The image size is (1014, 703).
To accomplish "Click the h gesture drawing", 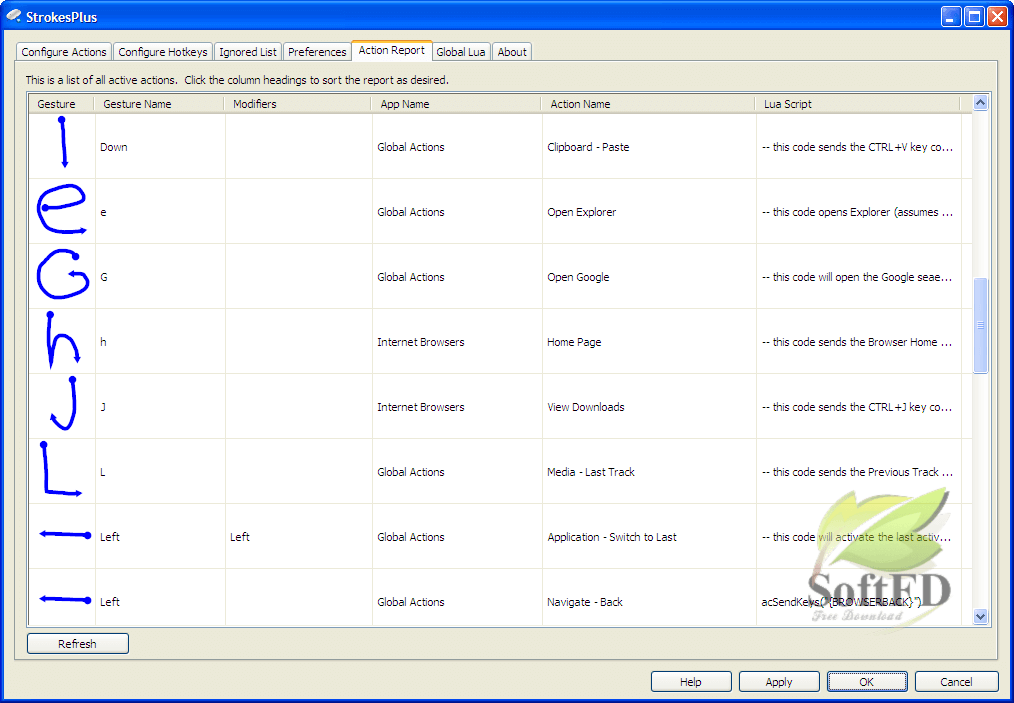I will (63, 339).
